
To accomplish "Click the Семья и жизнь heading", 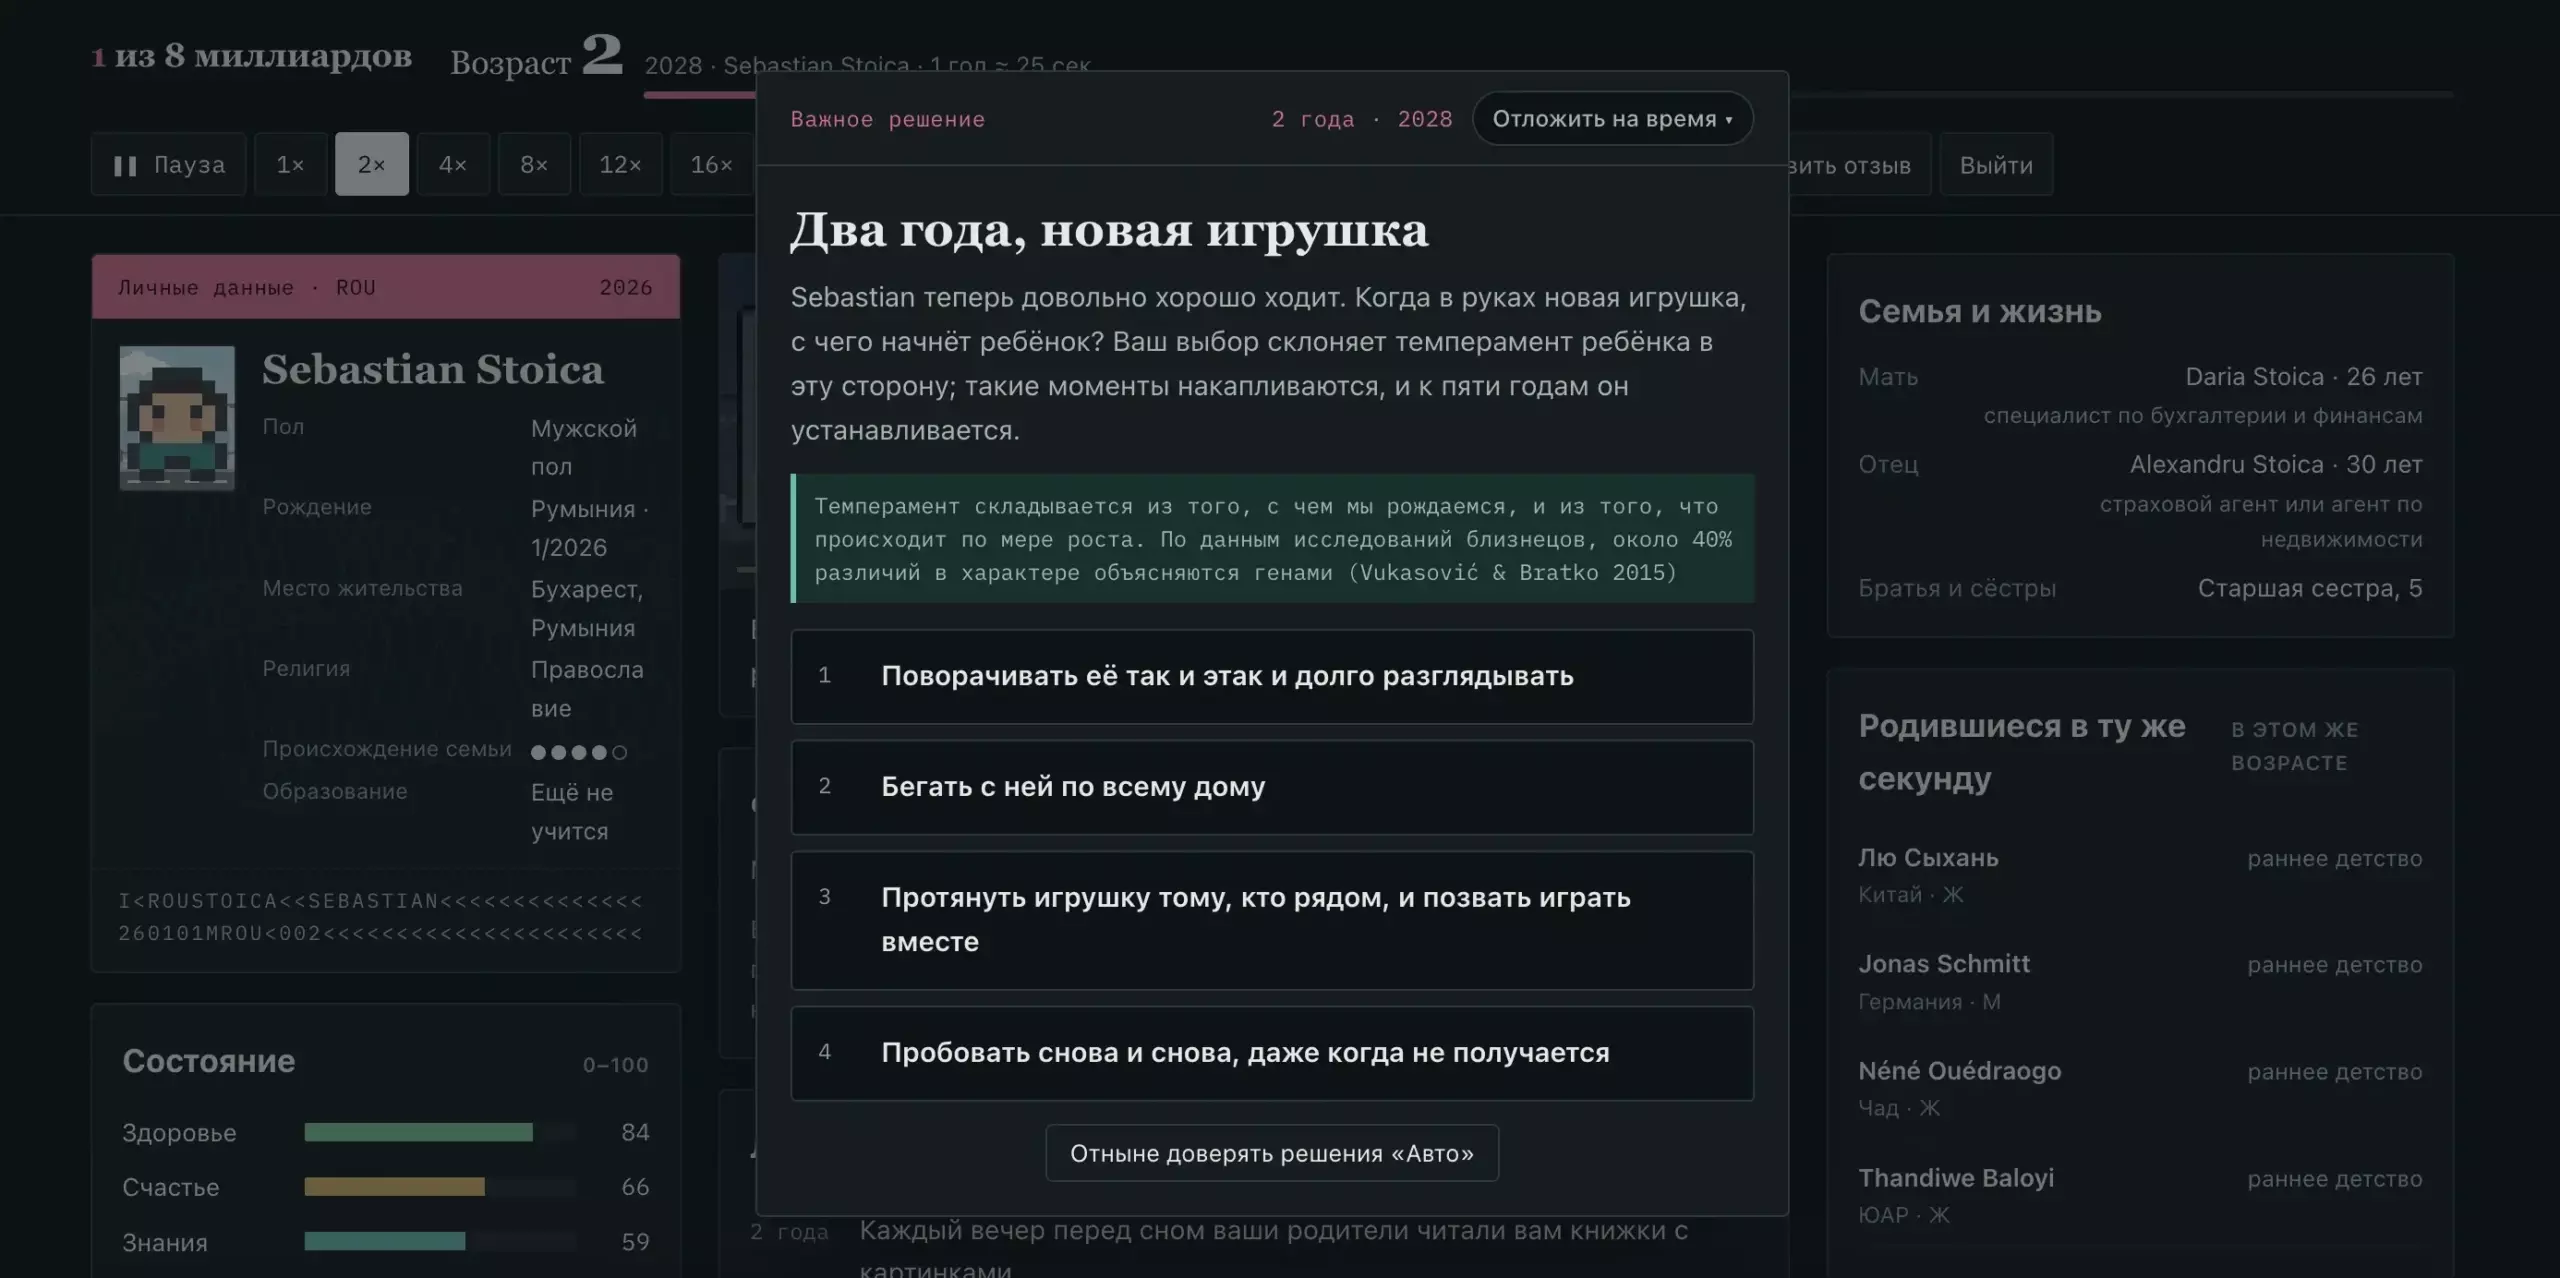I will [x=1979, y=312].
